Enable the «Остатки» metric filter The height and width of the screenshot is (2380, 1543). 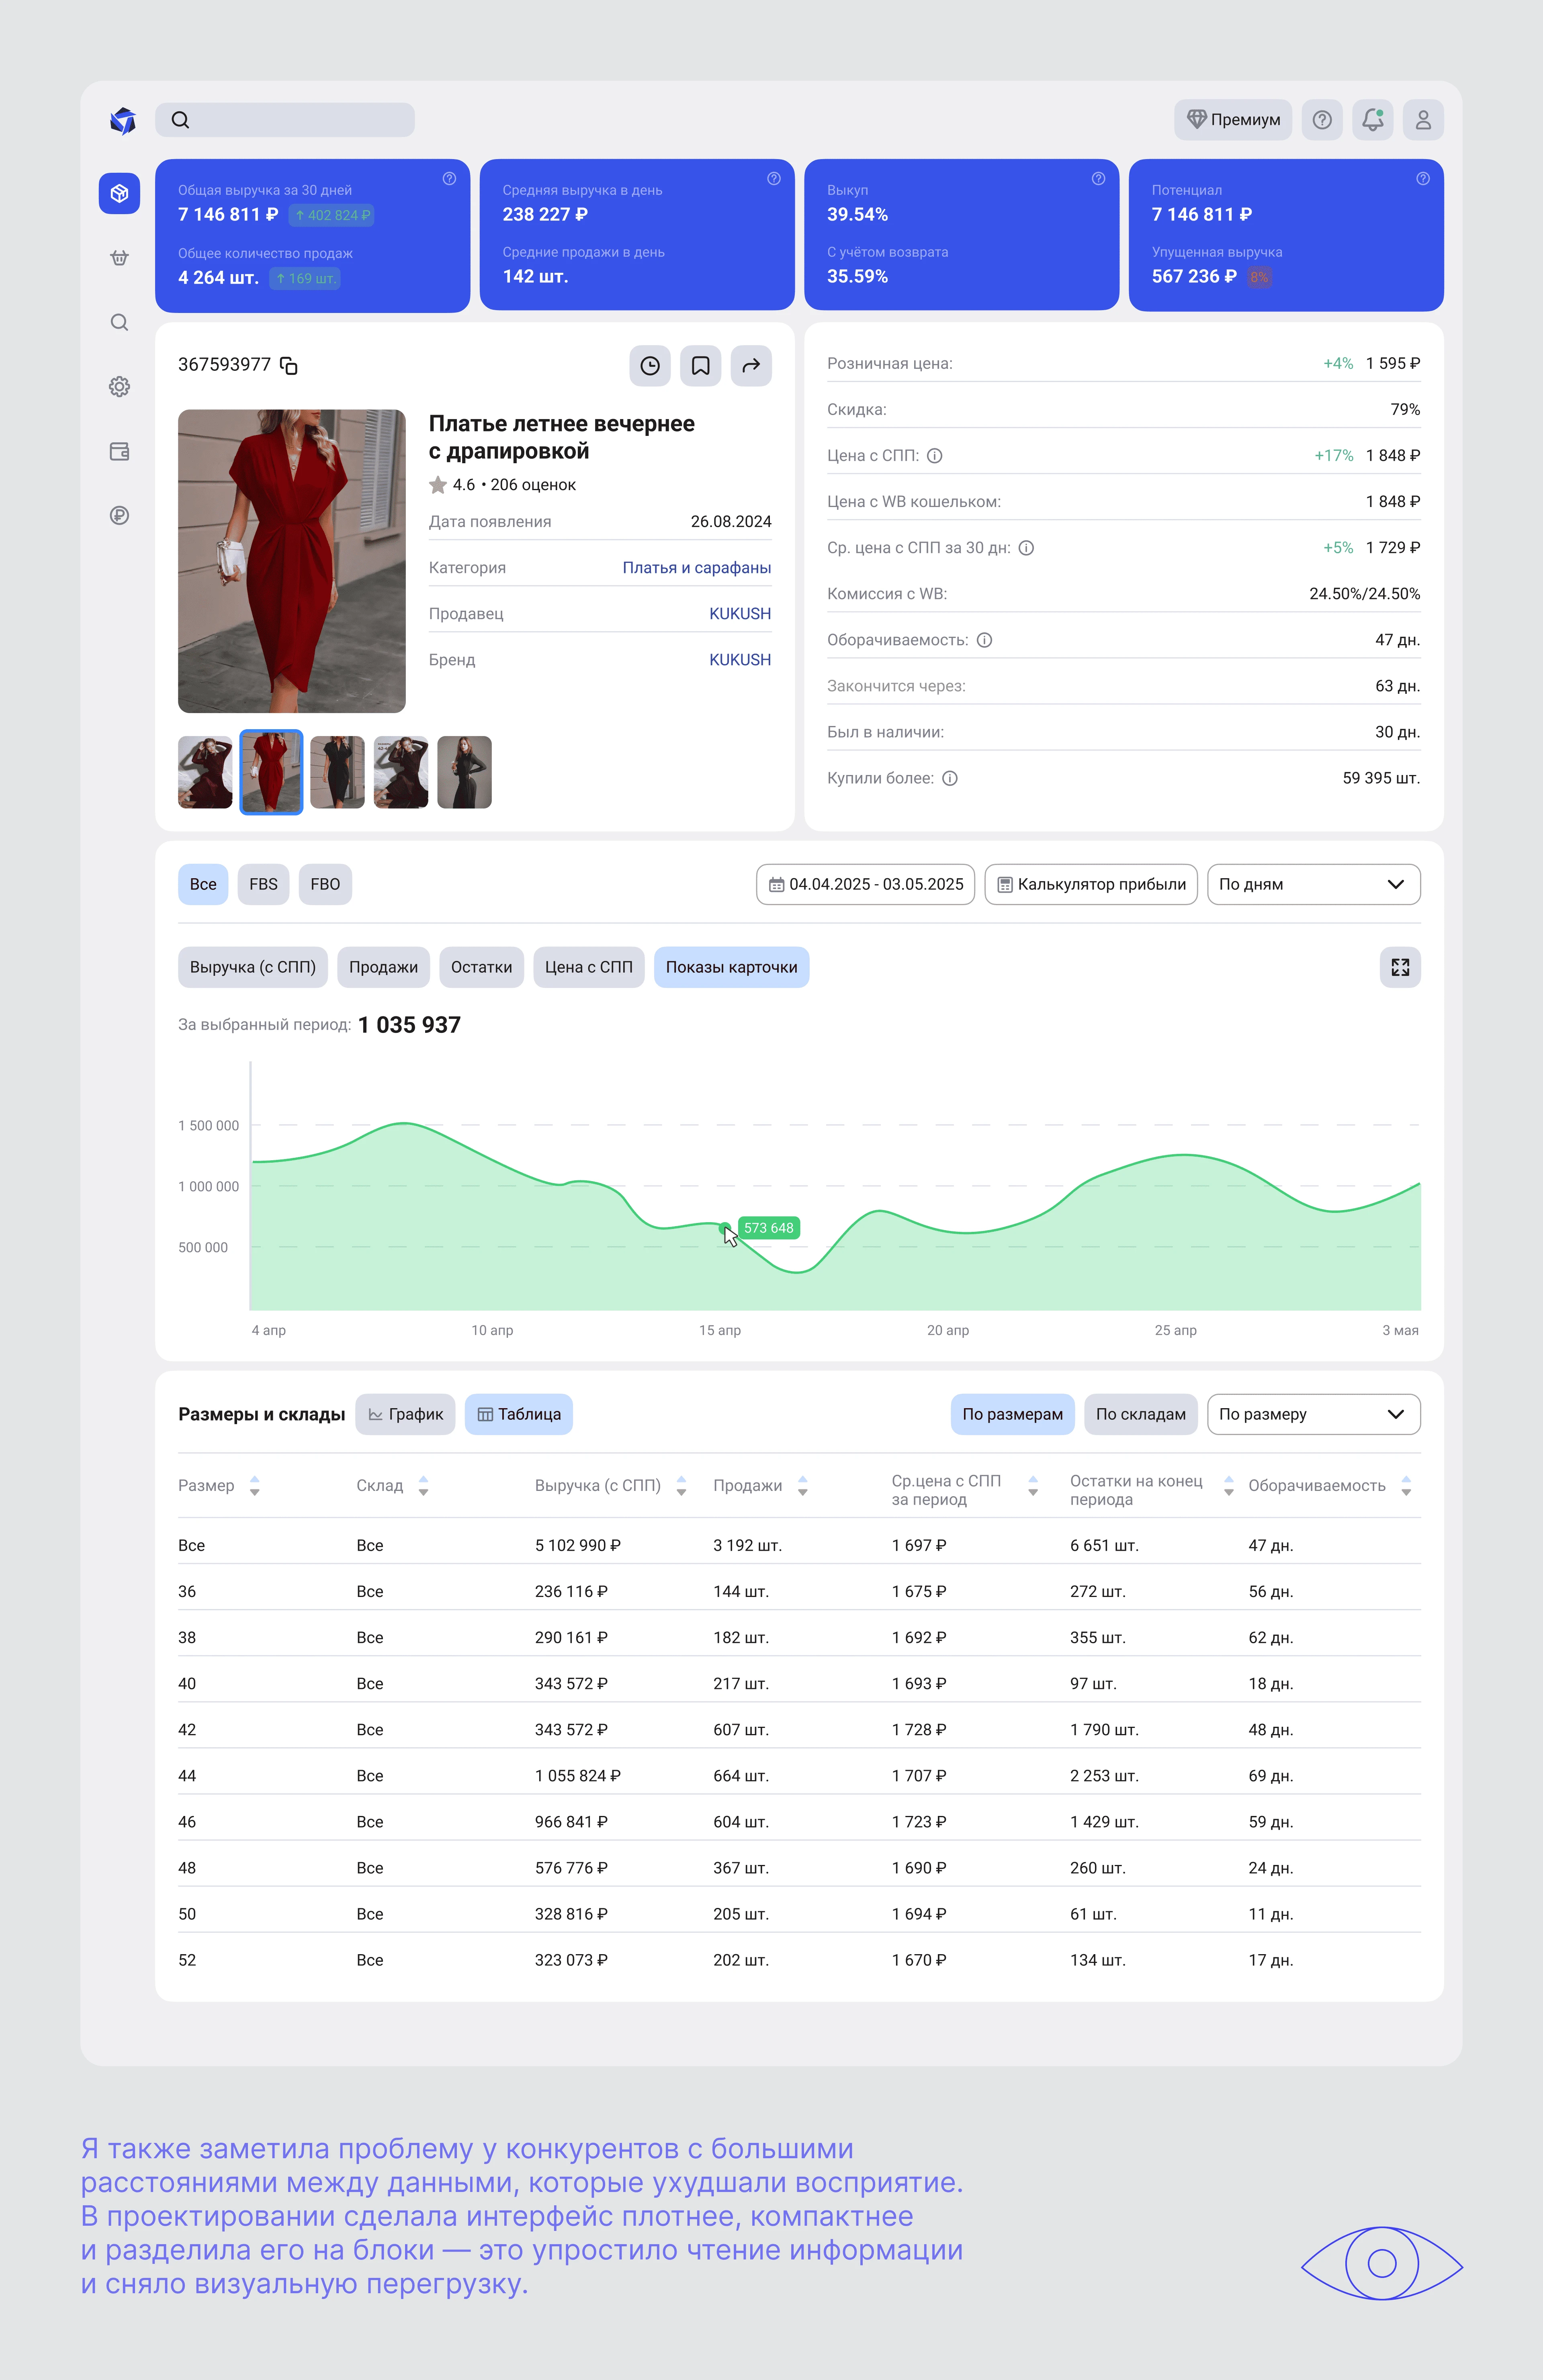pos(481,967)
